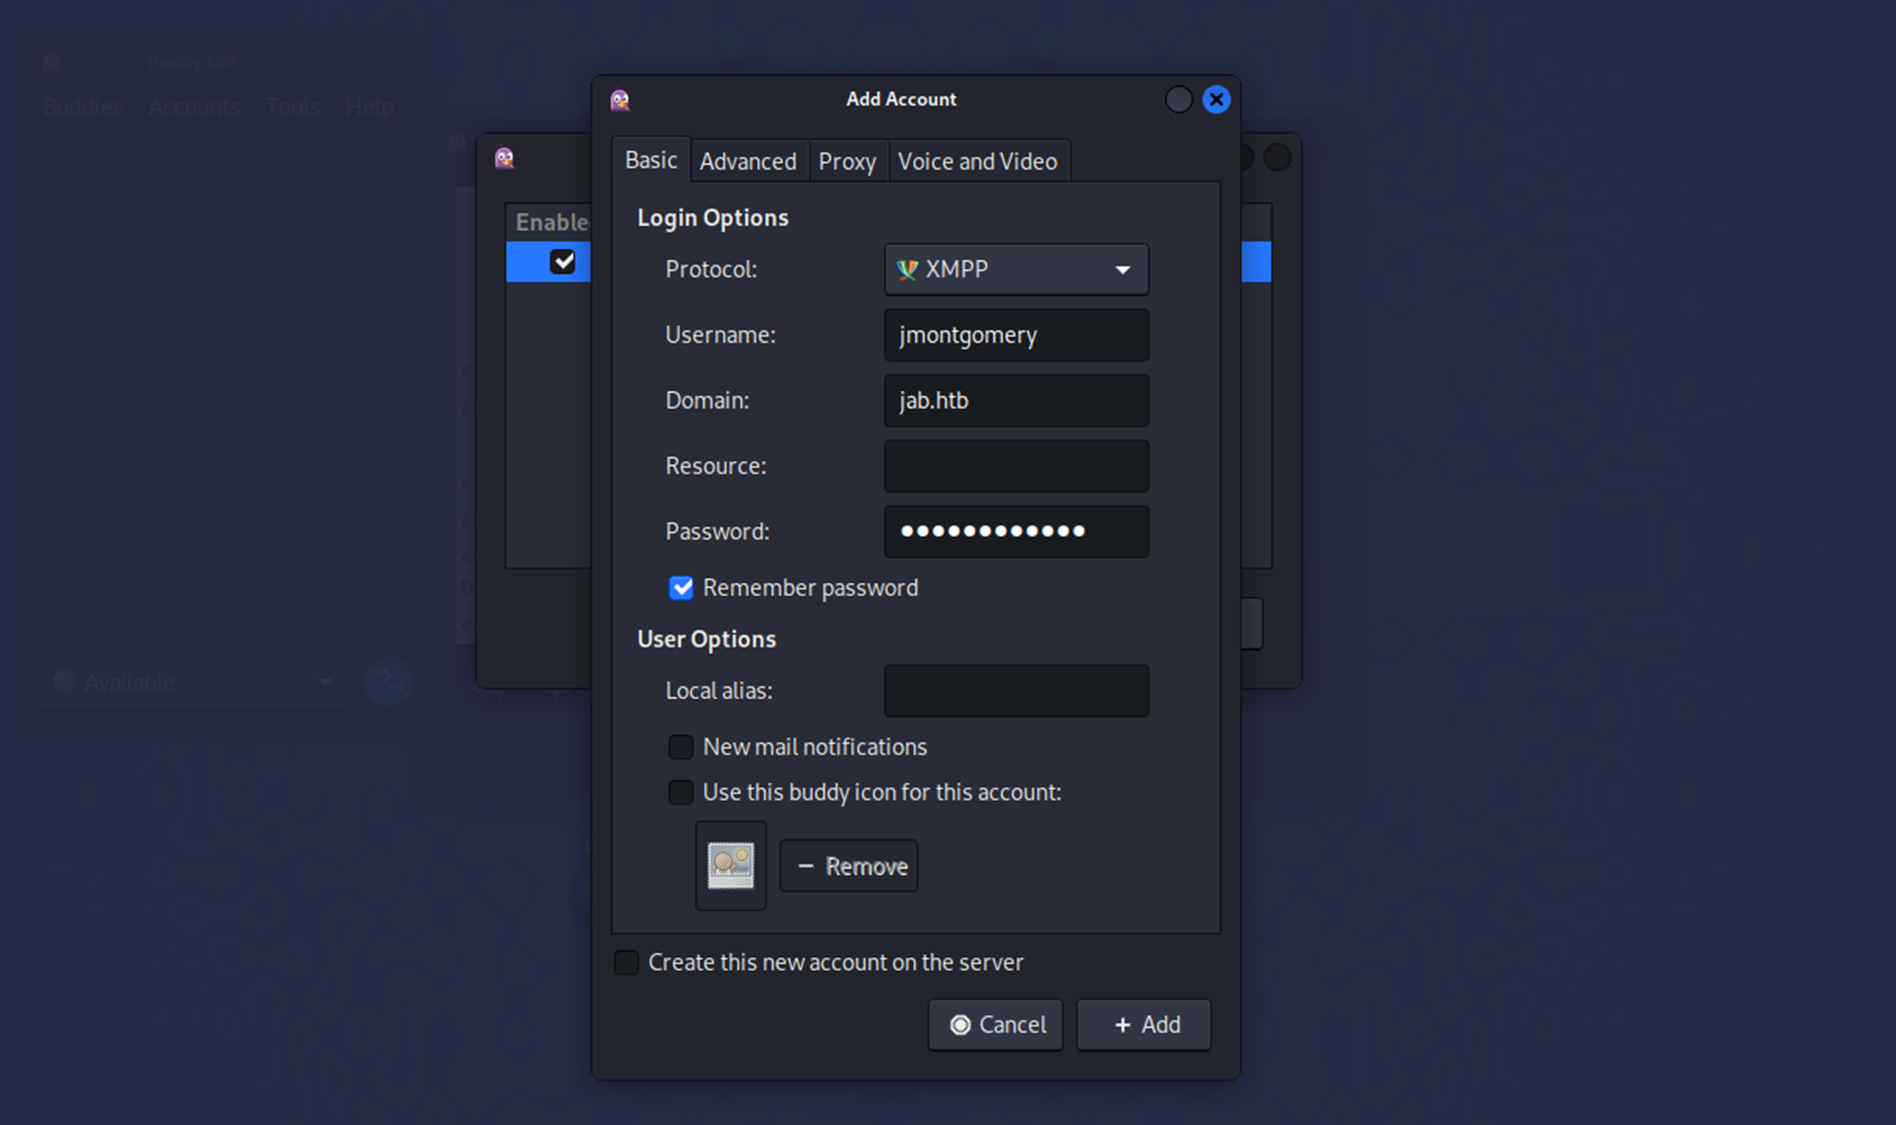This screenshot has height=1125, width=1896.
Task: Click the Pidgin icon in Add Account title bar
Action: click(x=620, y=99)
